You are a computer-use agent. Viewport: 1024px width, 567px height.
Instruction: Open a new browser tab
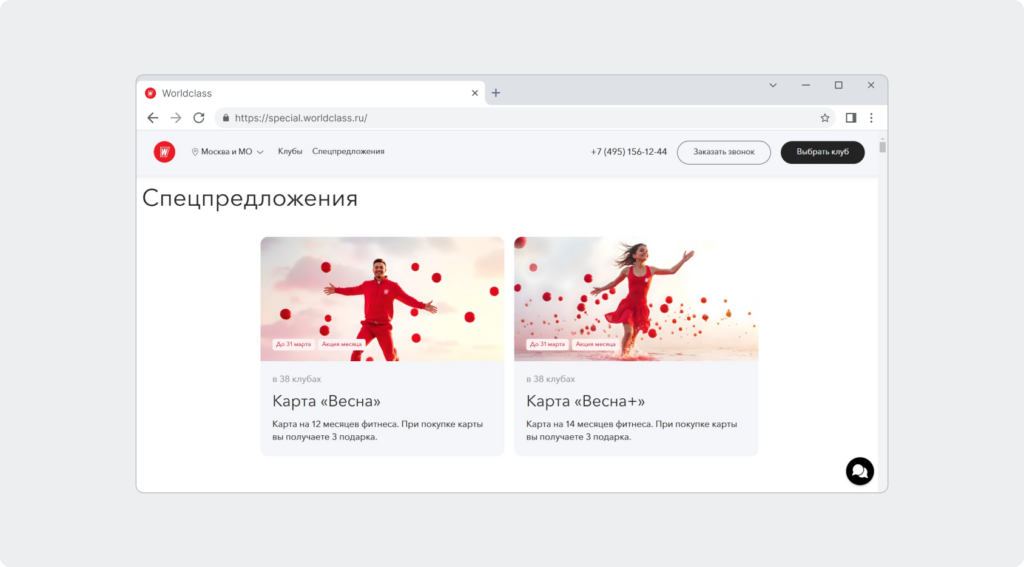pyautogui.click(x=496, y=93)
